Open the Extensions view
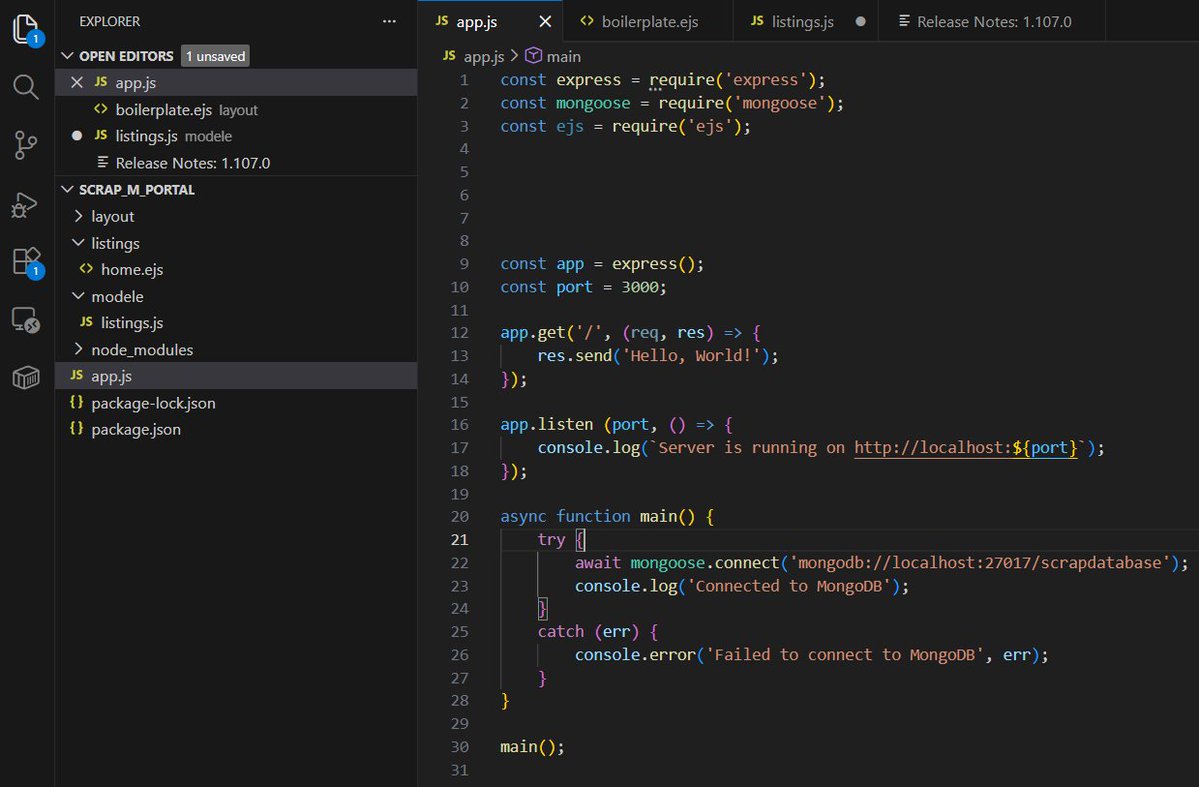This screenshot has height=787, width=1199. (x=27, y=262)
